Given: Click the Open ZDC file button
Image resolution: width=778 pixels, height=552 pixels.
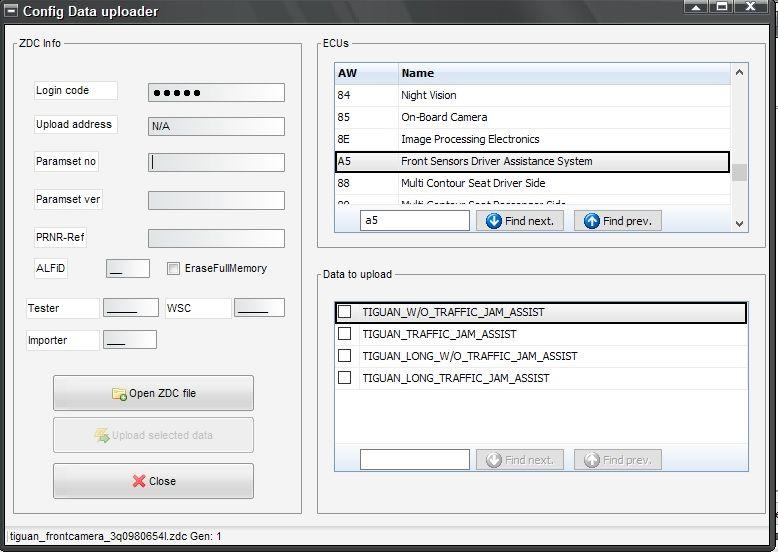Looking at the screenshot, I should point(153,393).
